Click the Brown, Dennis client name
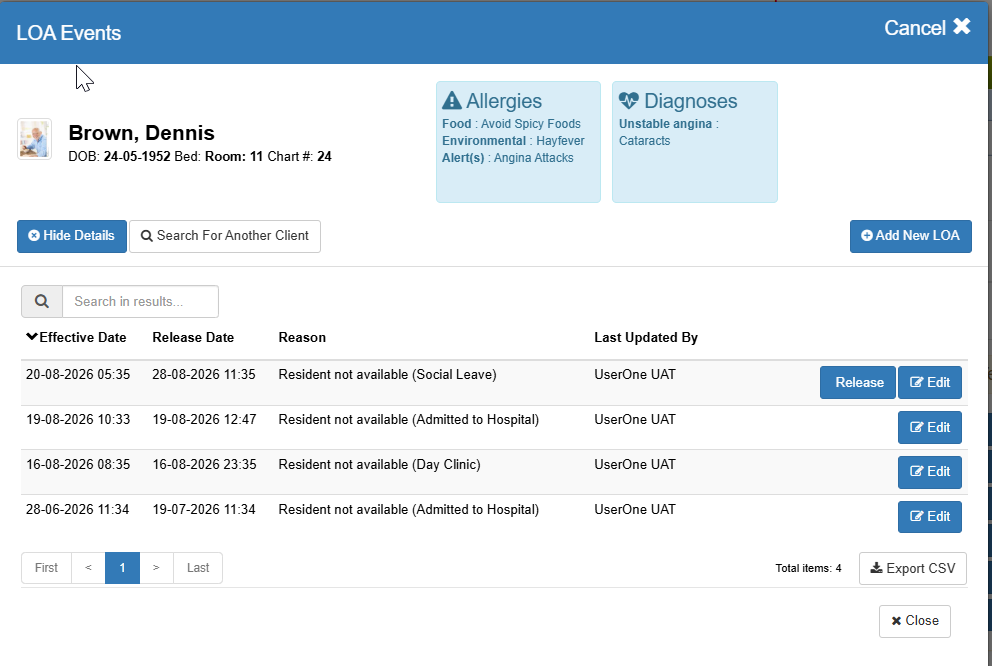 coord(142,133)
